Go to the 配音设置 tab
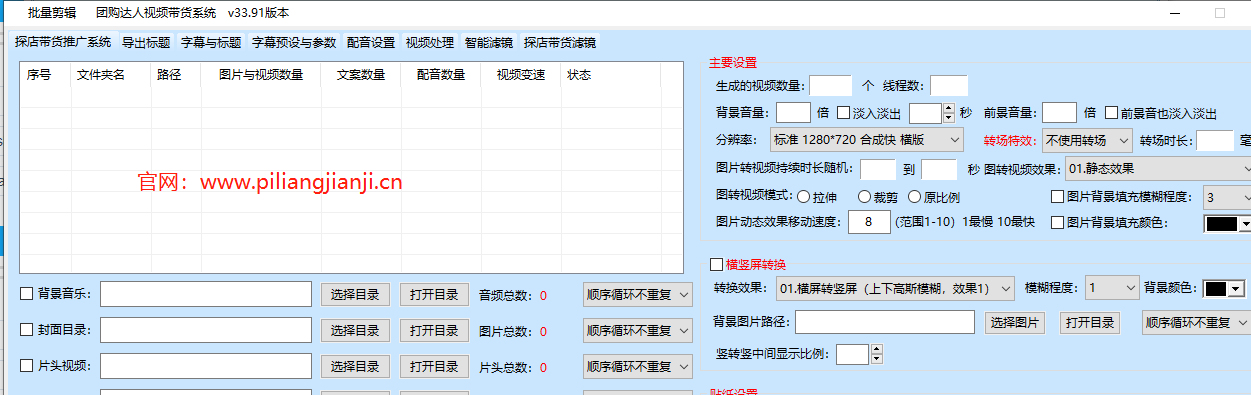This screenshot has height=395, width=1251. pyautogui.click(x=371, y=43)
